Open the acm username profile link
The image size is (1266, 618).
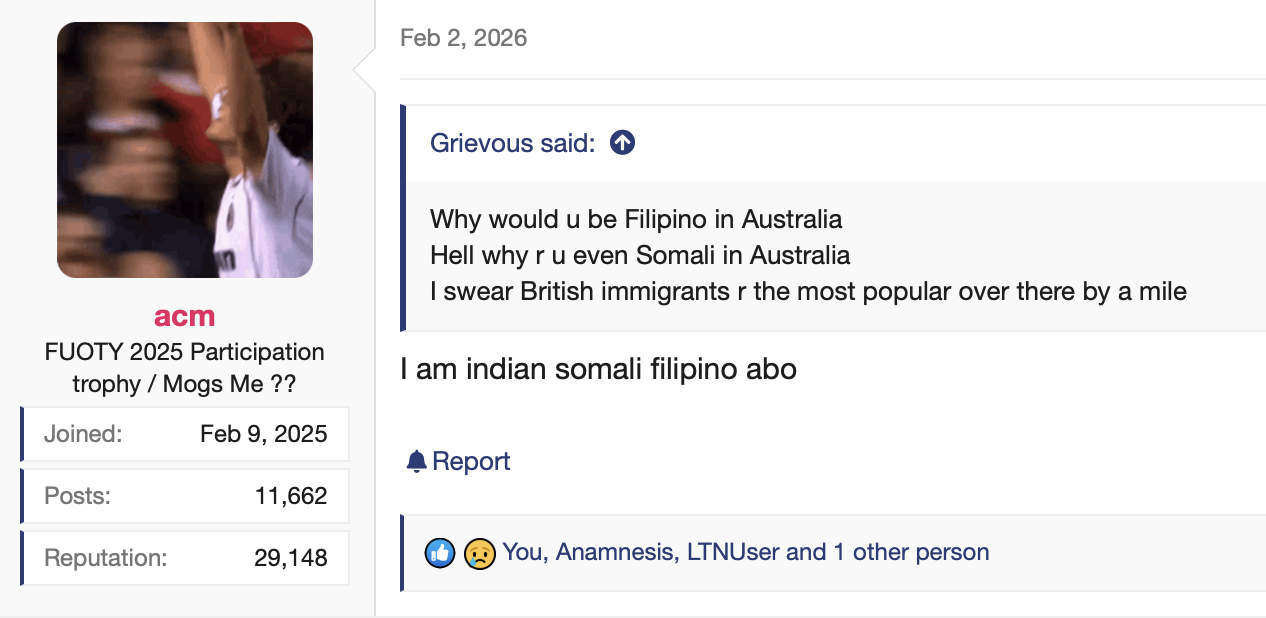185,316
